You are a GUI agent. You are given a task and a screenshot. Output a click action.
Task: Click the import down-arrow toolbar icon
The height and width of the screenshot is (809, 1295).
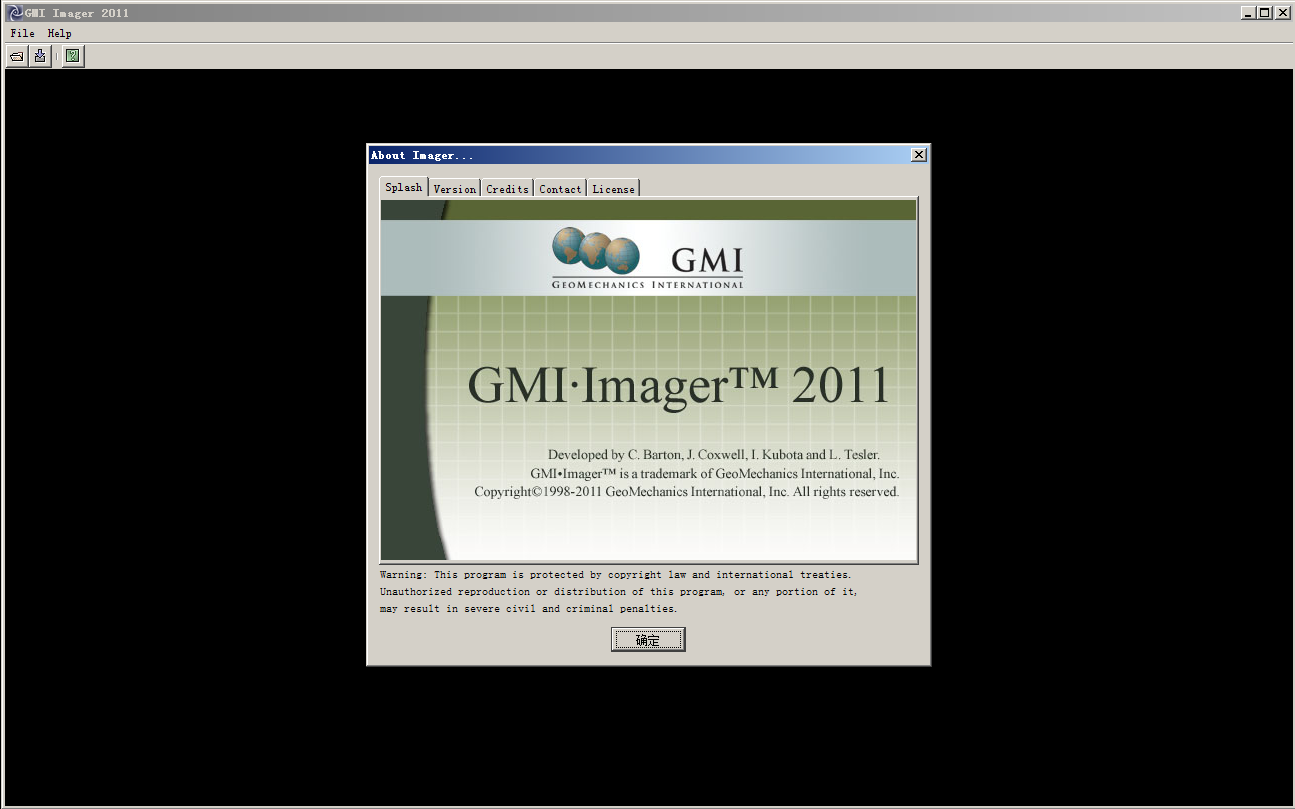40,56
